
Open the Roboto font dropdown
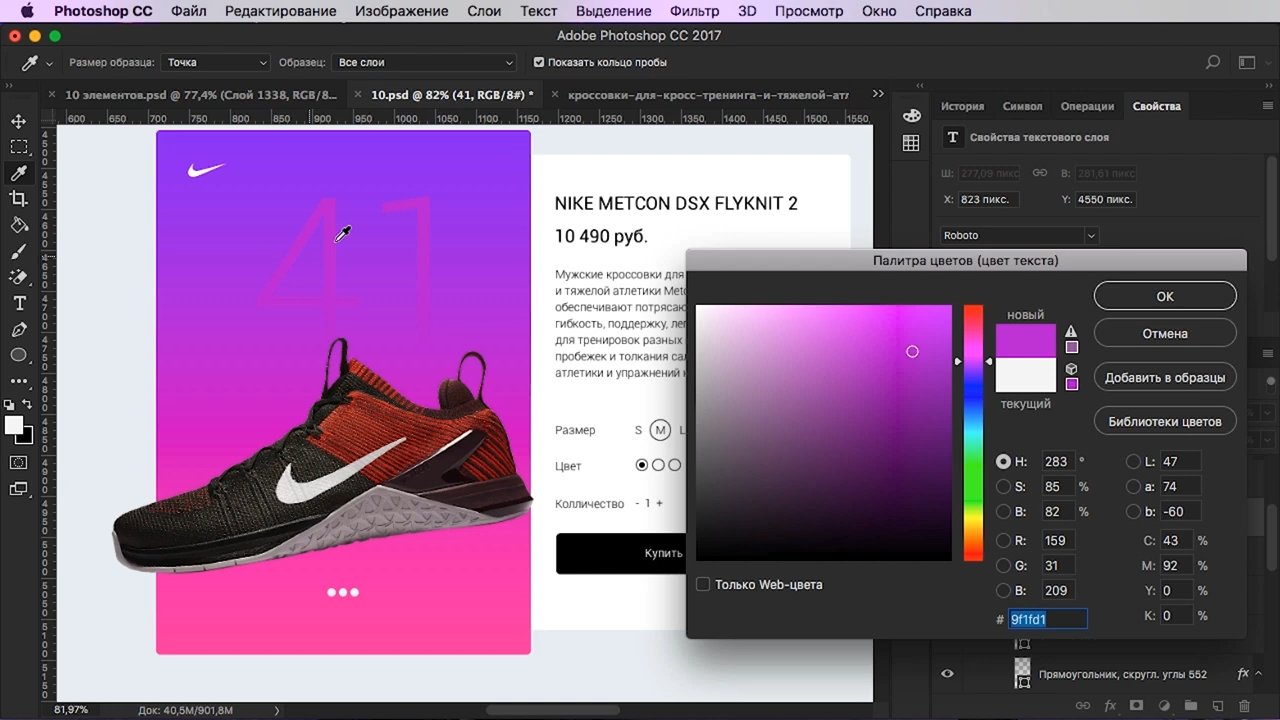1019,235
